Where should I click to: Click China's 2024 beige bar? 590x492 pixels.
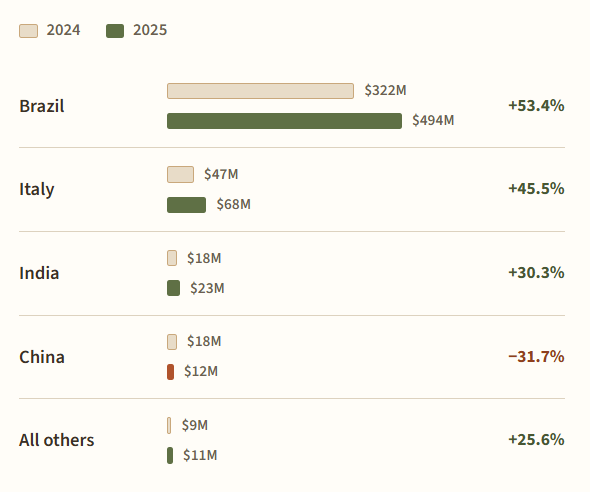172,342
